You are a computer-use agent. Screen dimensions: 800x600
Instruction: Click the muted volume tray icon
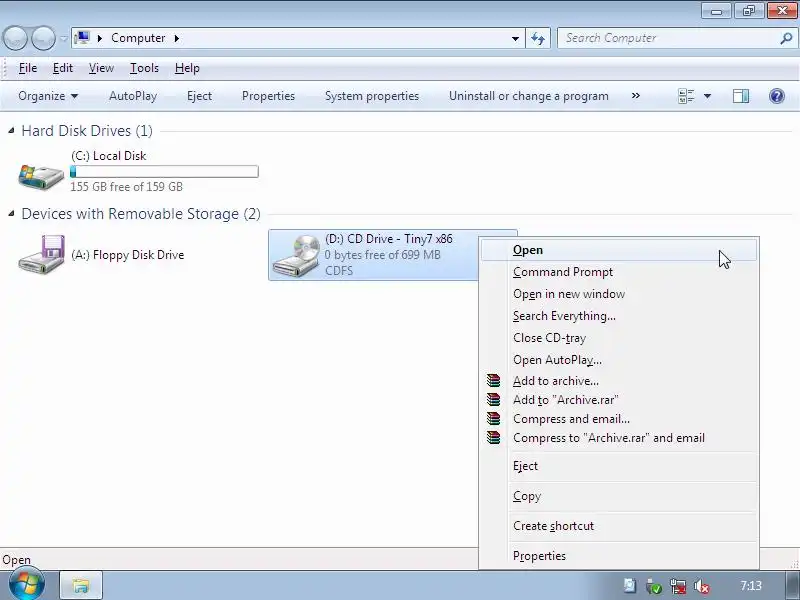tap(702, 586)
